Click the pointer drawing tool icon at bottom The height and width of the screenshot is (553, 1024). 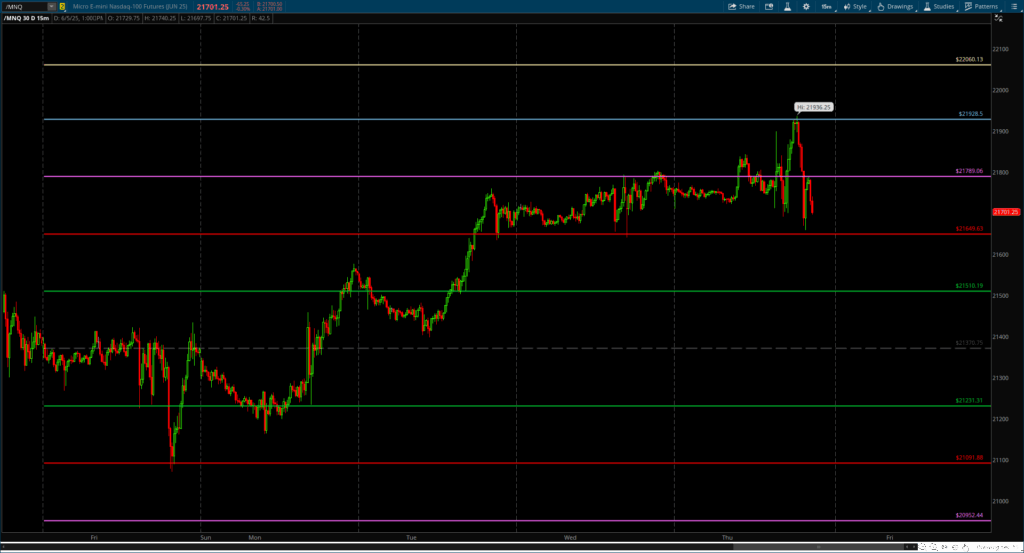[x=965, y=546]
